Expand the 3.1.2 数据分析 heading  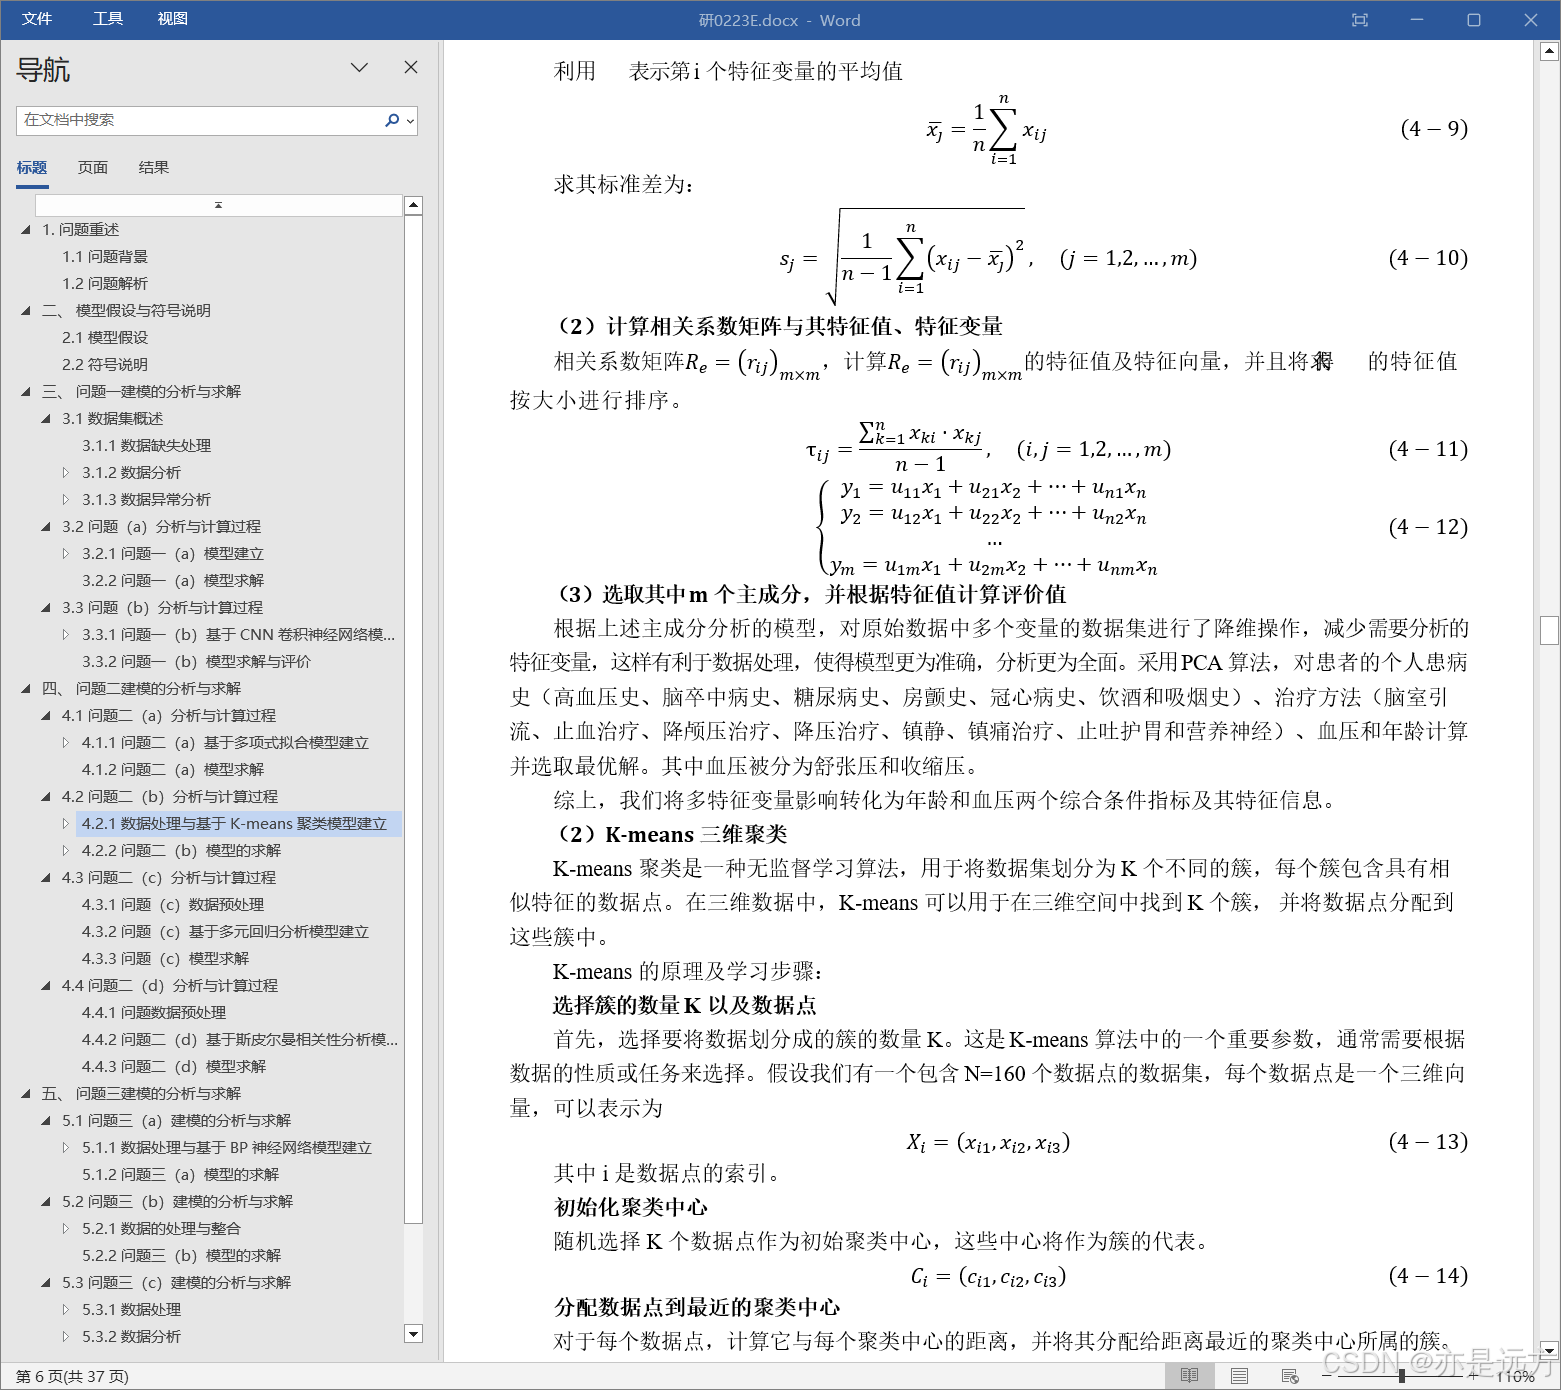click(66, 473)
